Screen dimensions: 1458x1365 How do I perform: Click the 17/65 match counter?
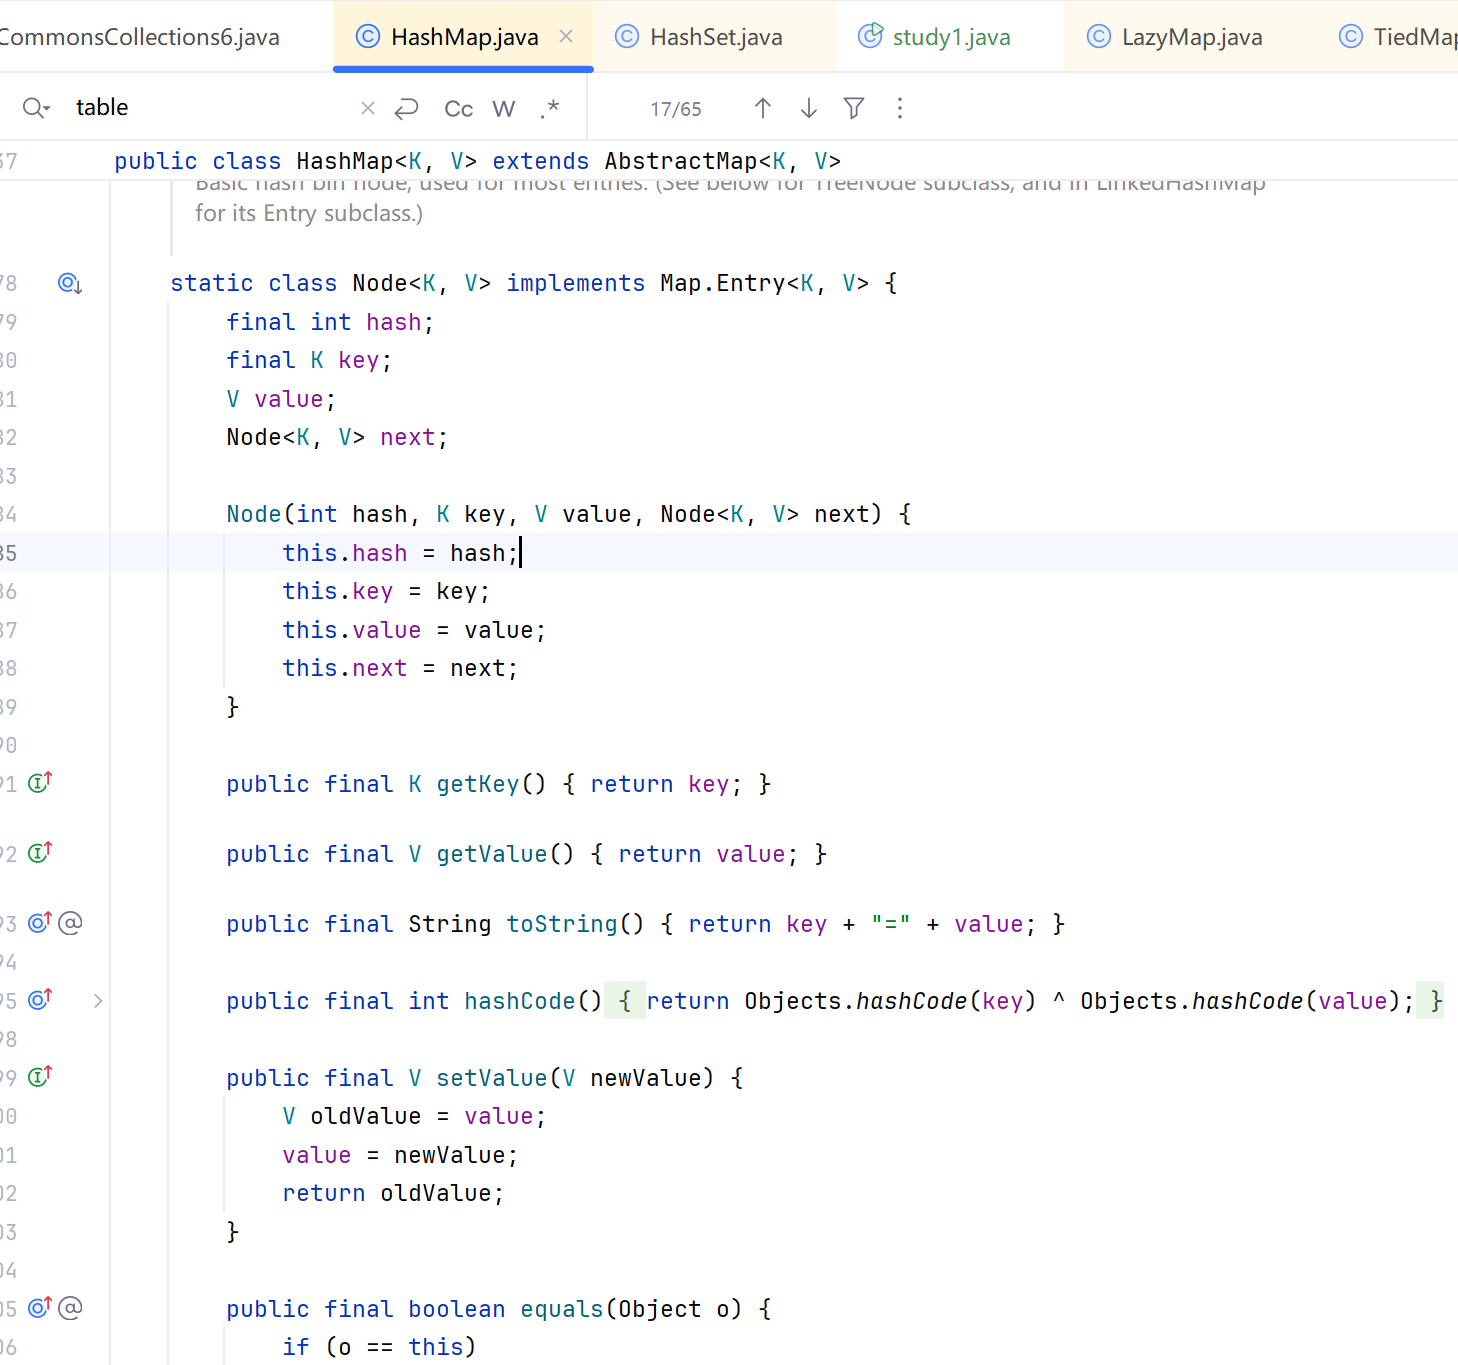click(676, 109)
